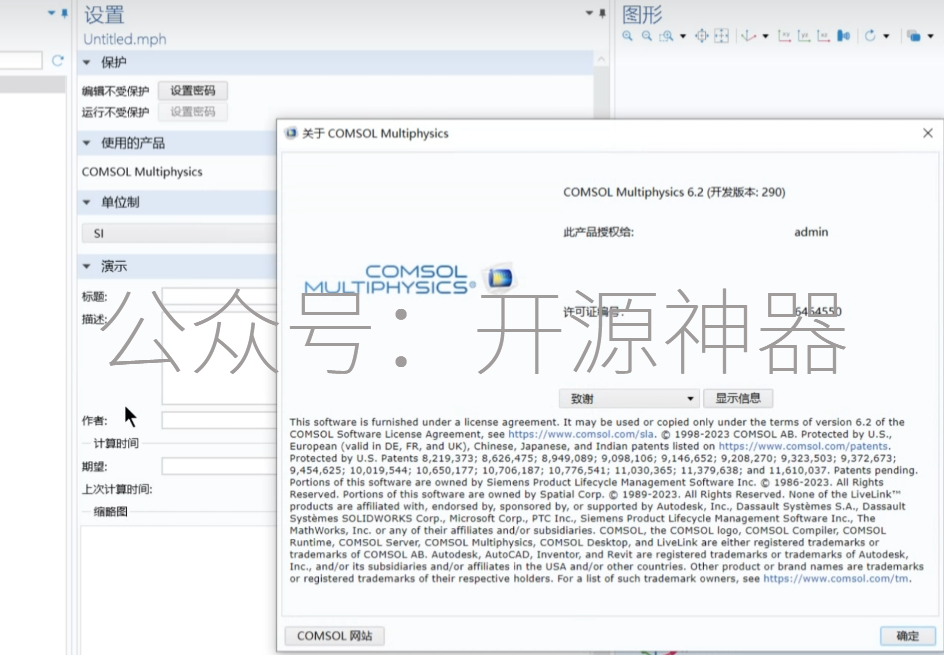Pin the Settings panel with pin icon
Viewport: 944px width, 655px height.
click(602, 13)
